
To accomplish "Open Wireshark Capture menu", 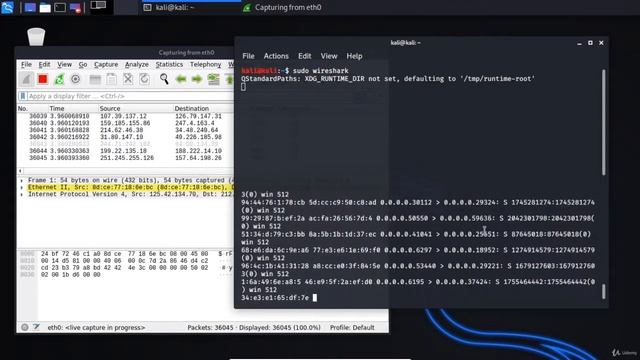I will pos(106,64).
